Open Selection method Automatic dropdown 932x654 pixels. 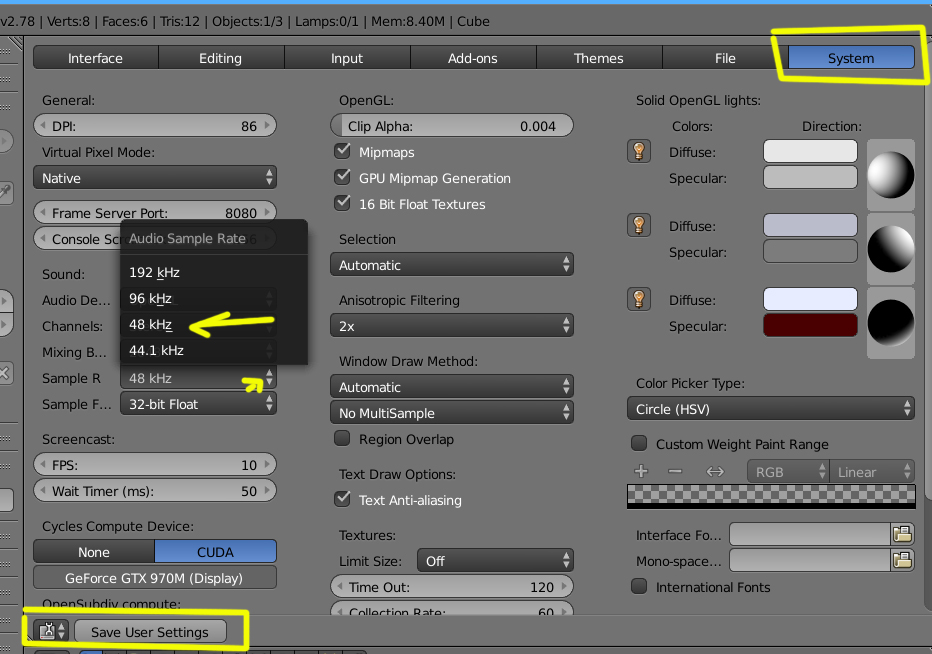click(x=452, y=265)
